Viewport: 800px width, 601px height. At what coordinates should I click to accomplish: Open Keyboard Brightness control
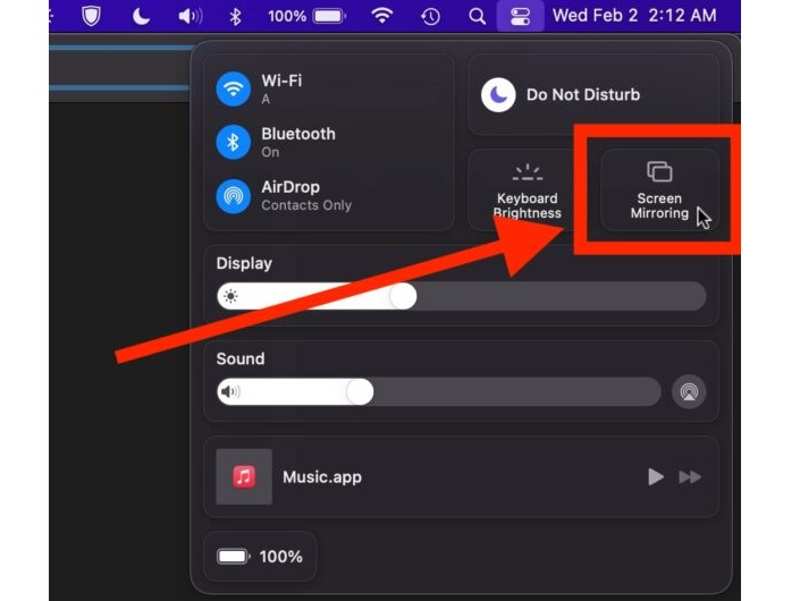click(x=527, y=190)
